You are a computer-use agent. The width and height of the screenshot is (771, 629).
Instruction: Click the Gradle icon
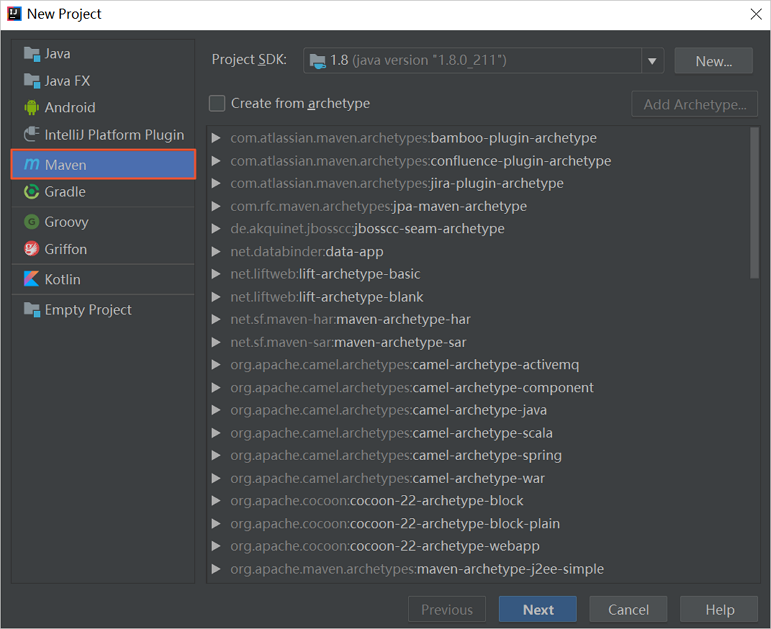[x=31, y=191]
